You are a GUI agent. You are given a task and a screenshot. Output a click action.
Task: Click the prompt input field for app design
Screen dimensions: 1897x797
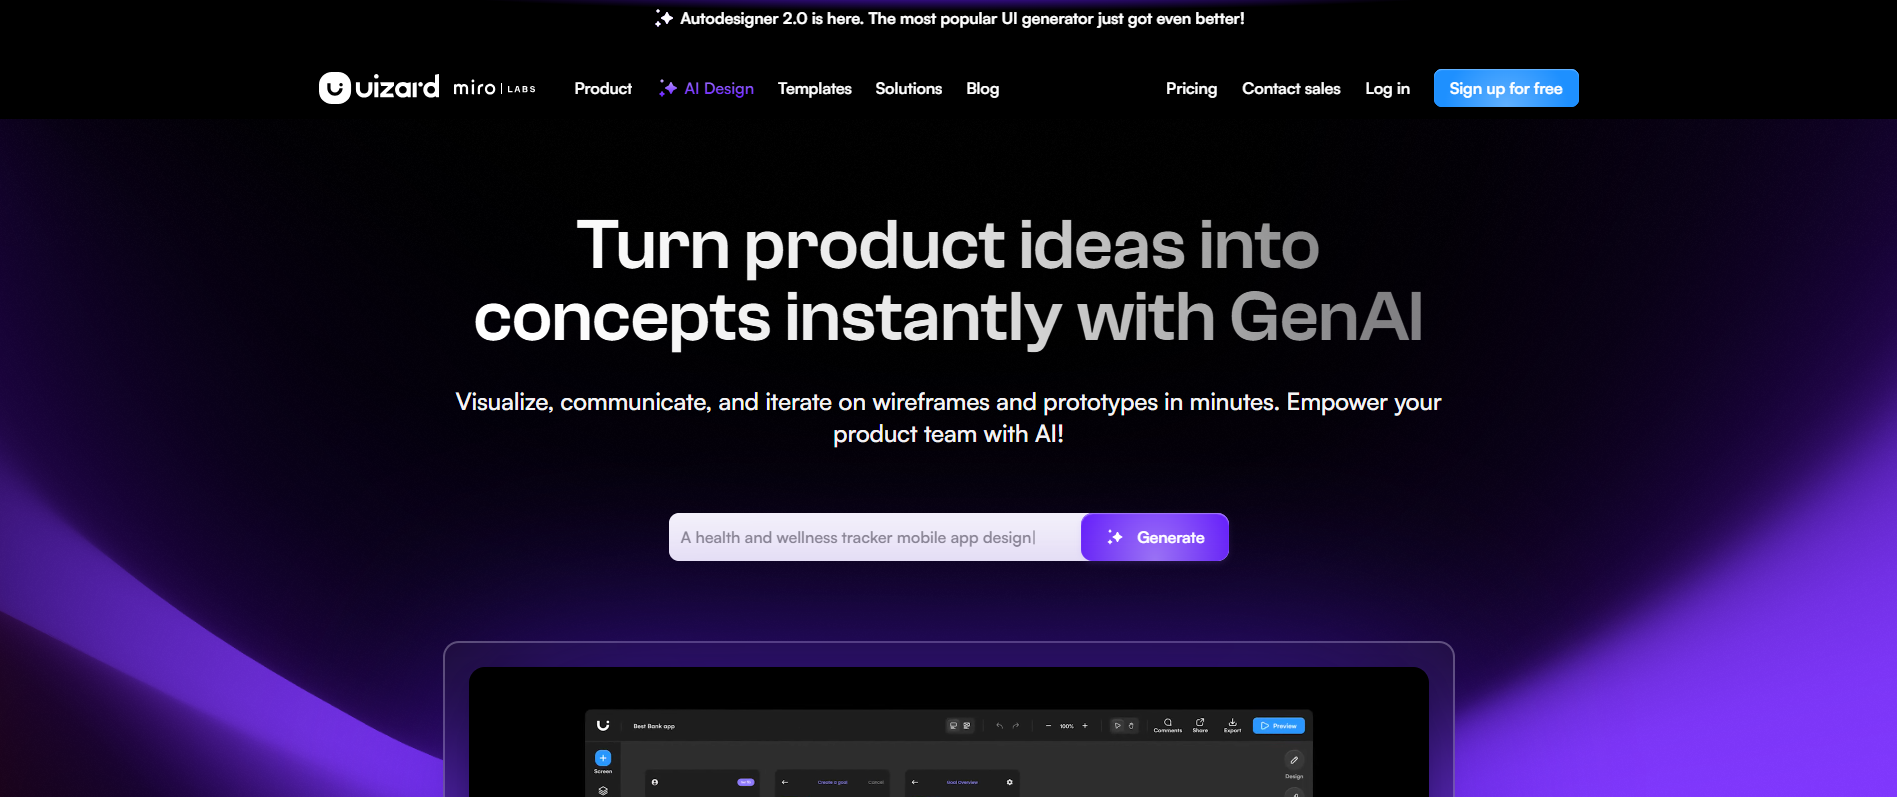(x=875, y=537)
